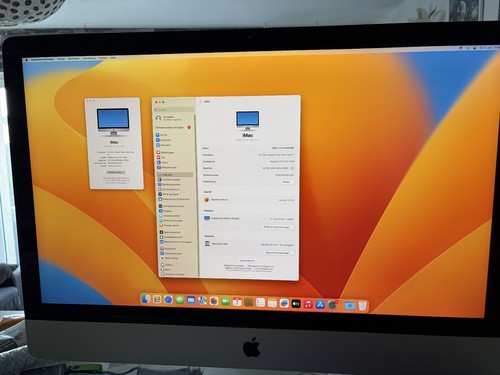Open the Trash in the Dock
The height and width of the screenshot is (375, 500).
(x=362, y=306)
